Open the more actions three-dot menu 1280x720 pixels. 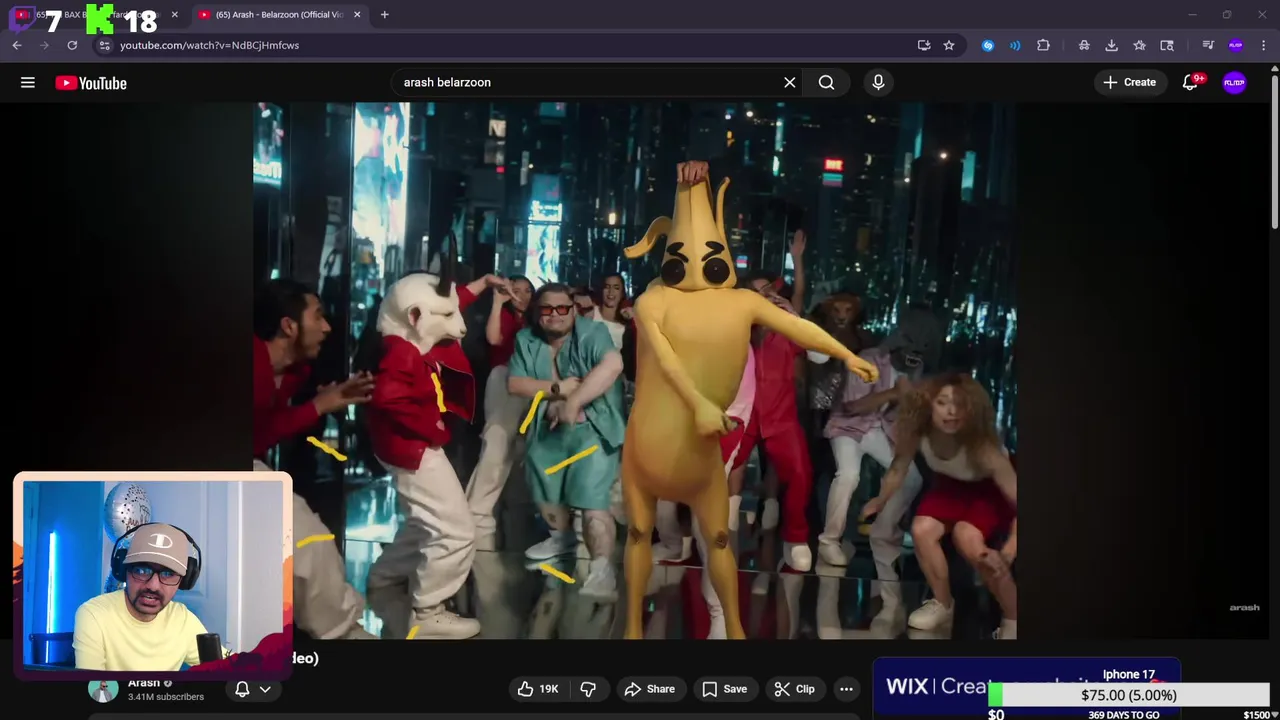click(x=846, y=689)
